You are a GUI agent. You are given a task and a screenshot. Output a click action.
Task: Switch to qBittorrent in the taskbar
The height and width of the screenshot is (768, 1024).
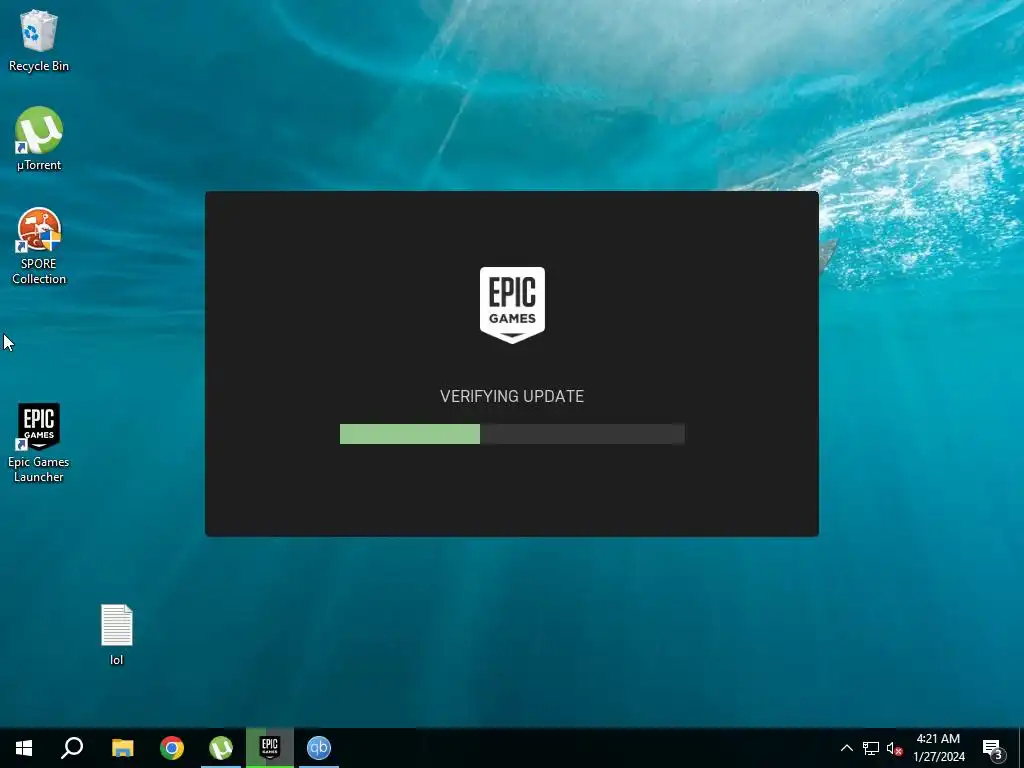pyautogui.click(x=319, y=748)
